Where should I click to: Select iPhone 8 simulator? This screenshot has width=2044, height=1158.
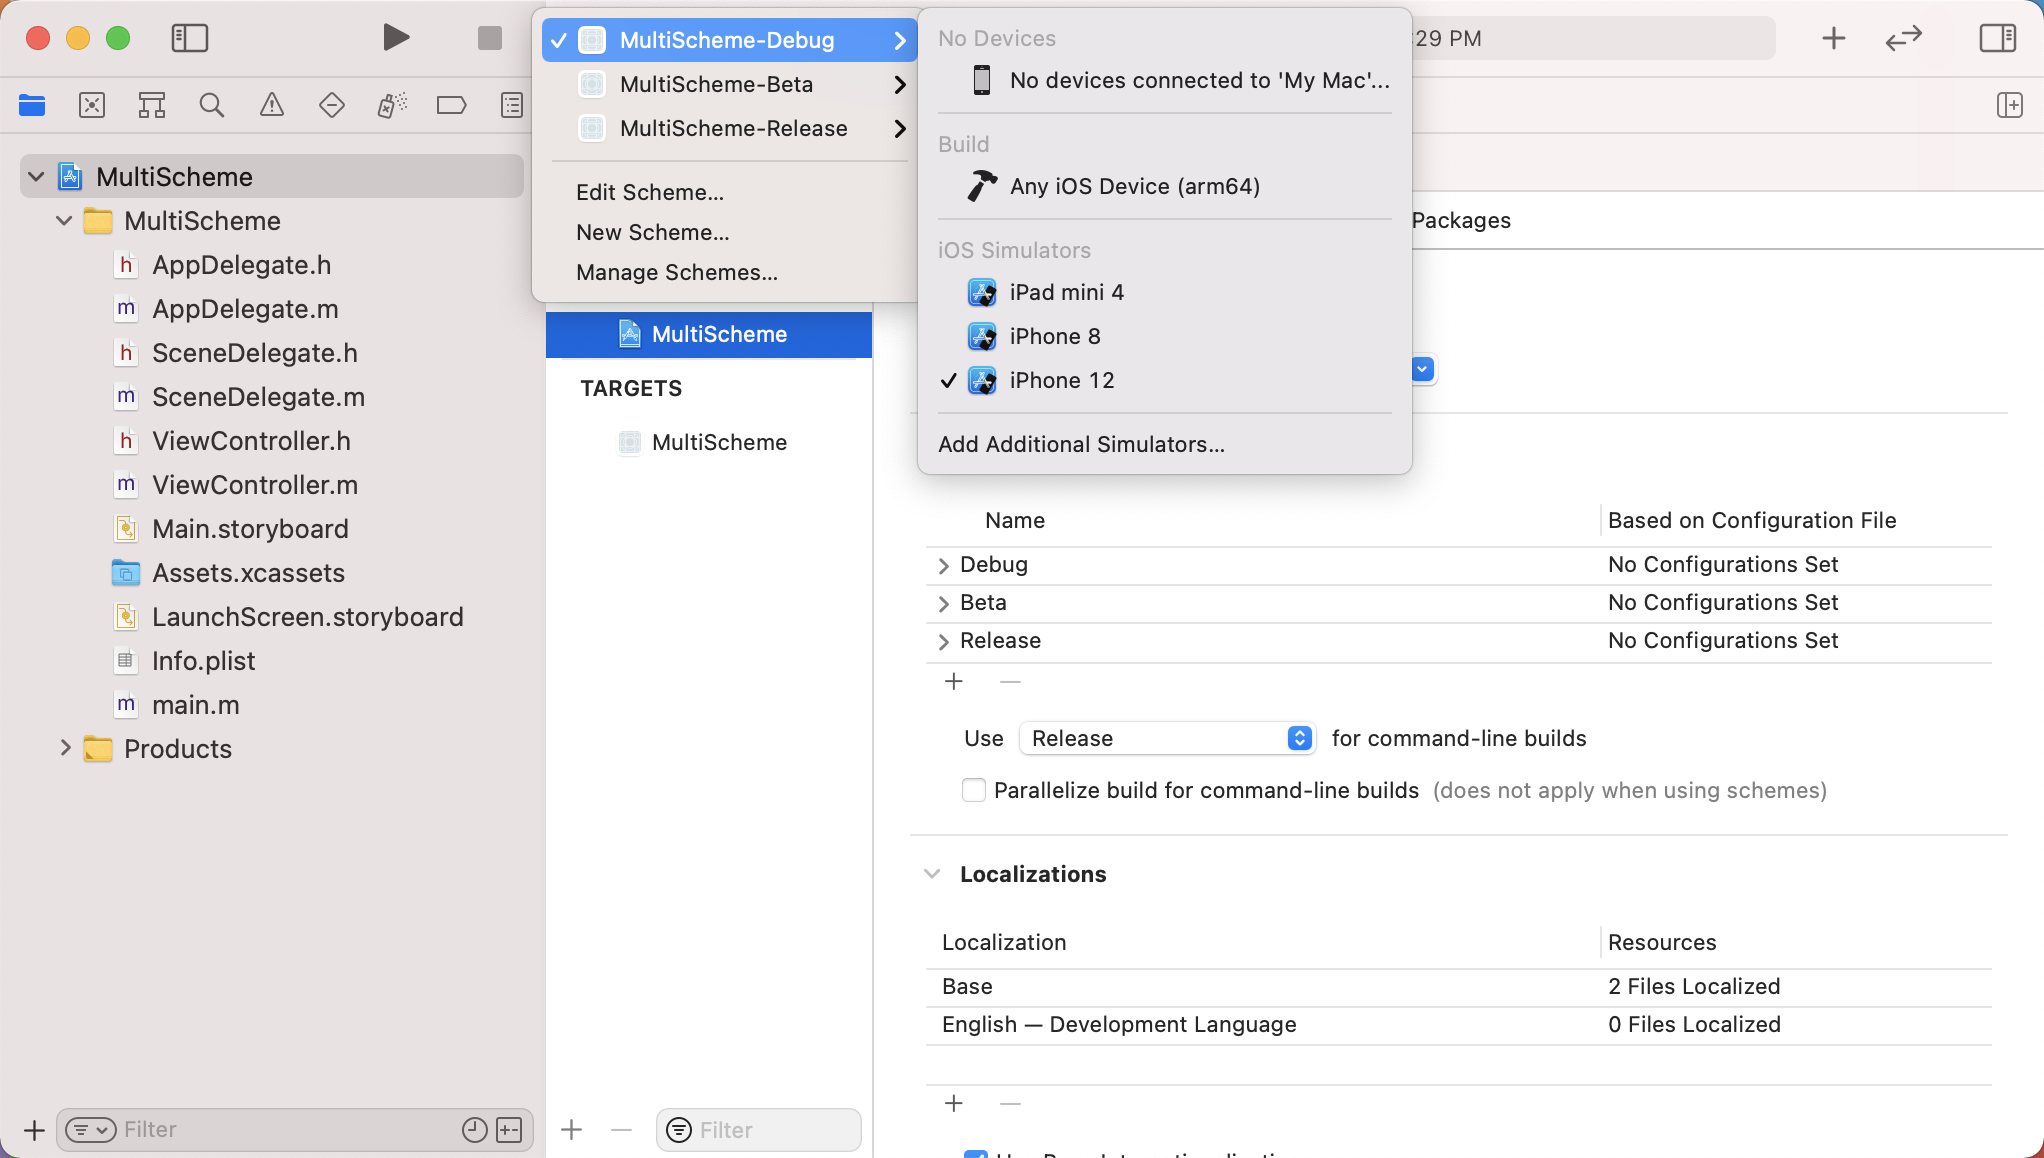pos(1055,336)
